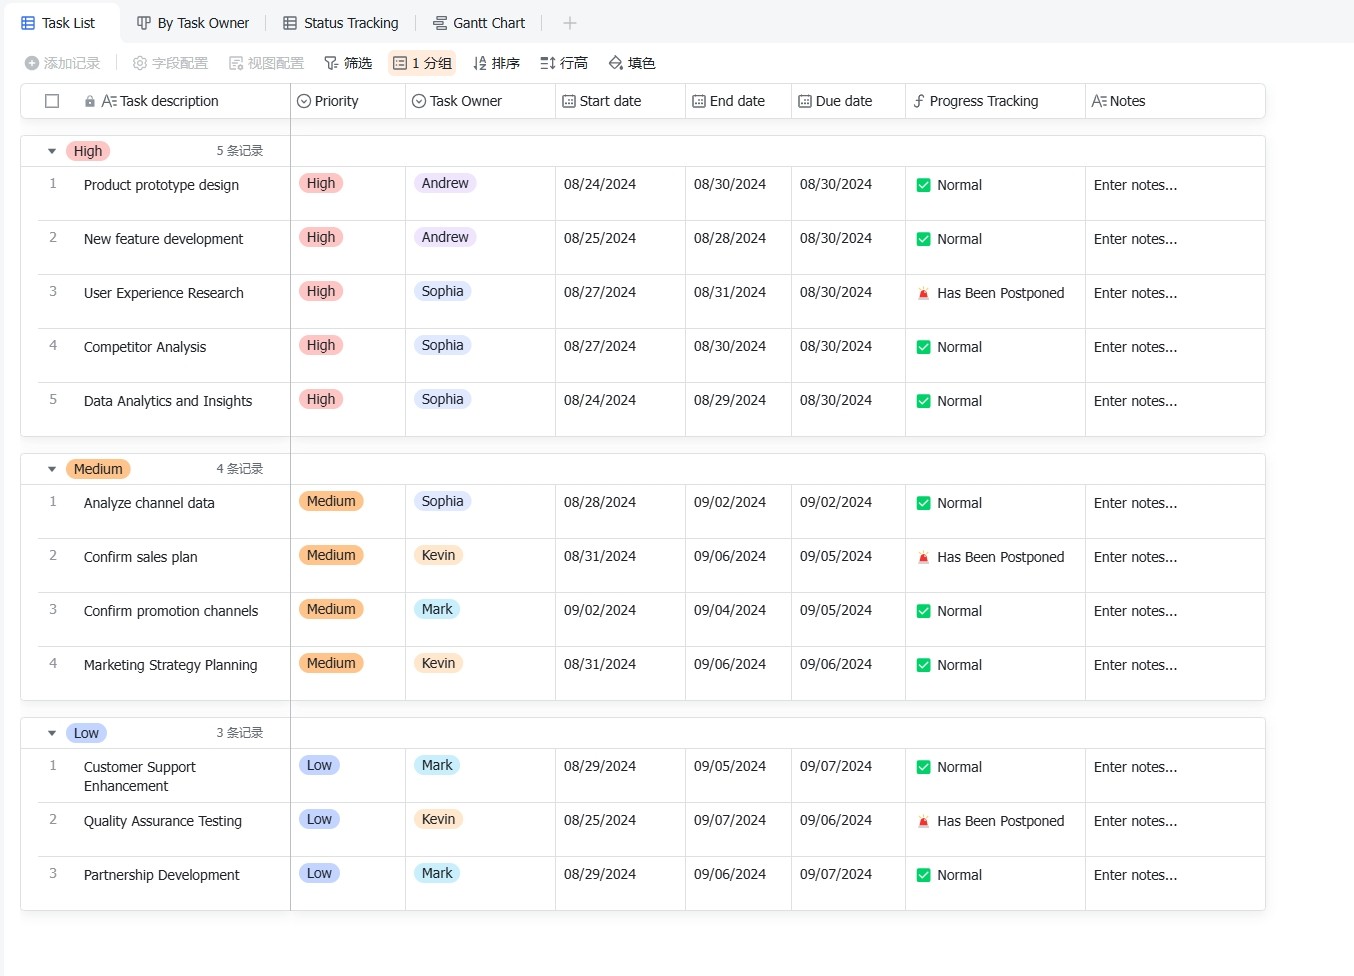Image resolution: width=1354 pixels, height=976 pixels.
Task: Toggle Normal checkmark for Product prototype design
Action: click(x=924, y=185)
